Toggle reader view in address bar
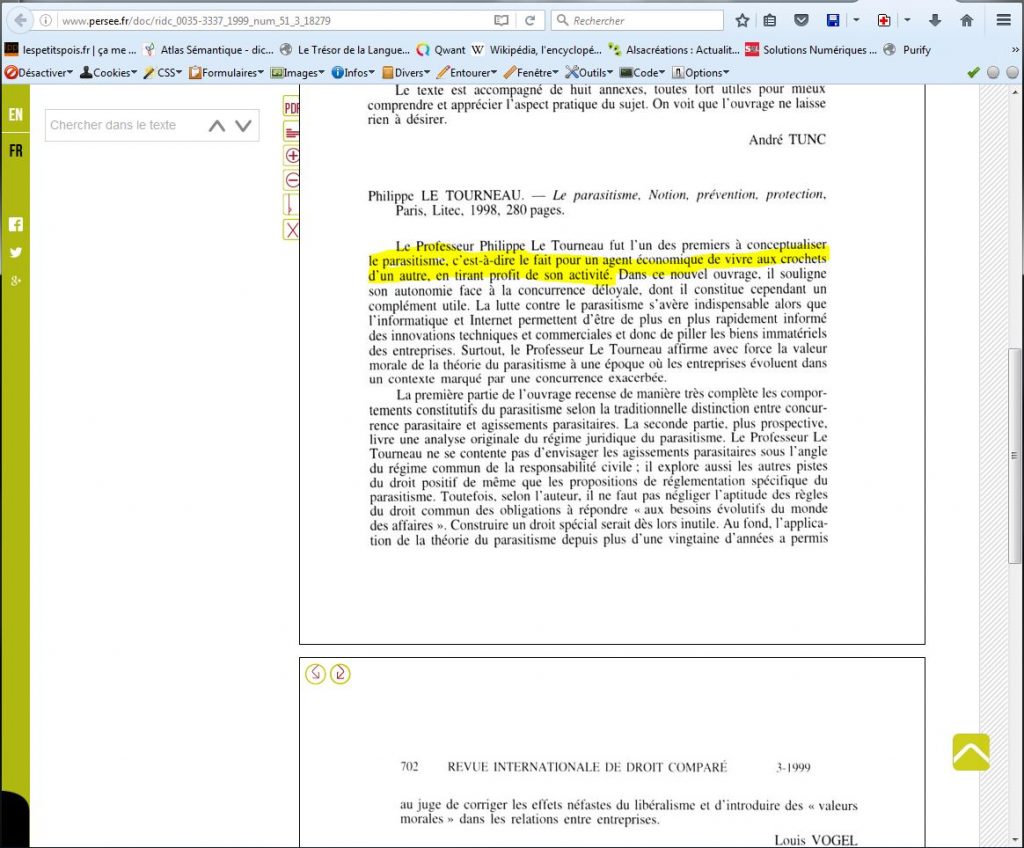This screenshot has height=848, width=1024. tap(501, 20)
